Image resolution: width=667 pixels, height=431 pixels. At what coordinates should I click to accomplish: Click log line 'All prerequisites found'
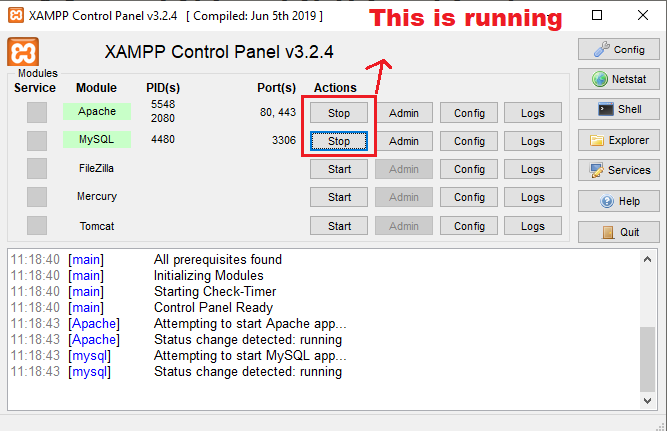point(218,260)
